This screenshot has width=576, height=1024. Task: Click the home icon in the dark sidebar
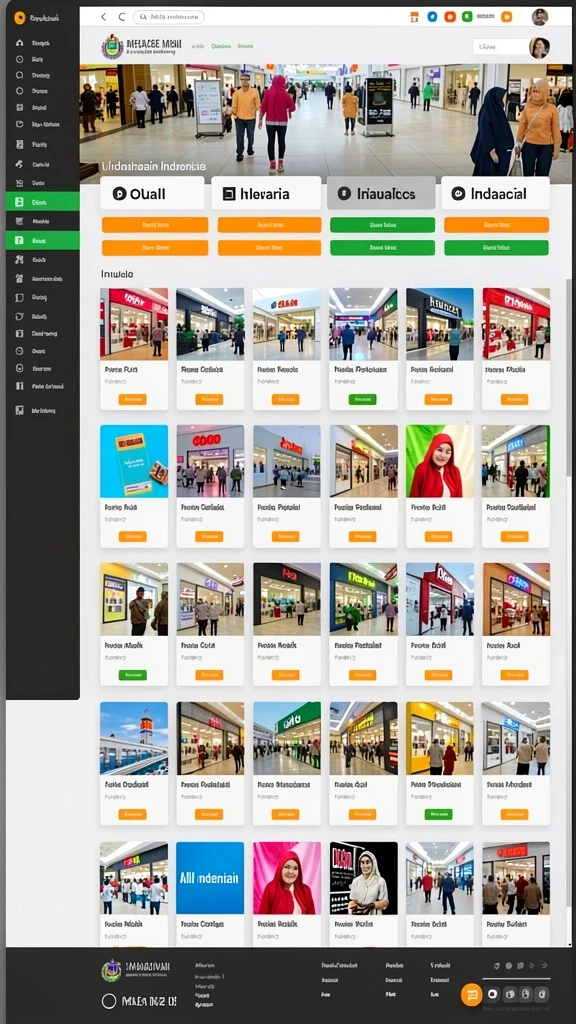(20, 43)
